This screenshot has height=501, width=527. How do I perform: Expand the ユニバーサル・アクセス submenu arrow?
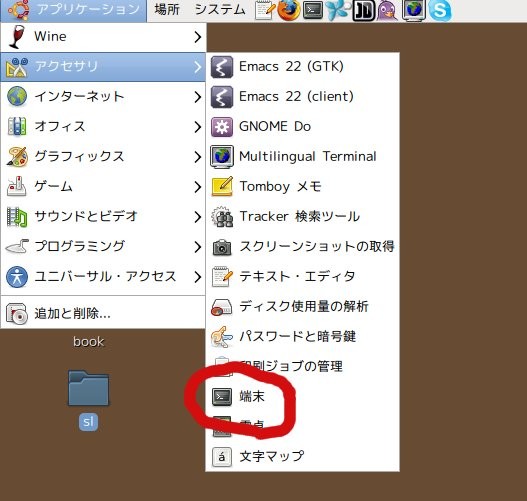198,277
